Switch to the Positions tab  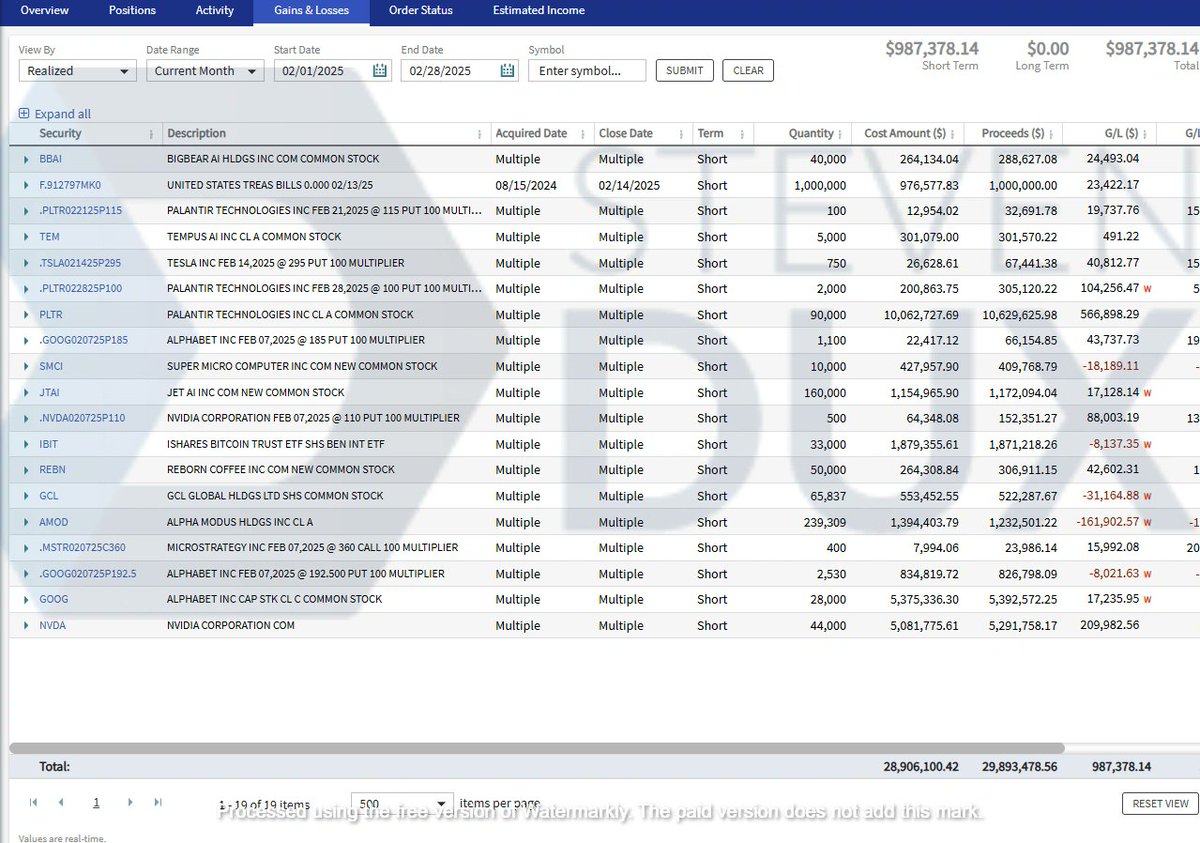(133, 11)
